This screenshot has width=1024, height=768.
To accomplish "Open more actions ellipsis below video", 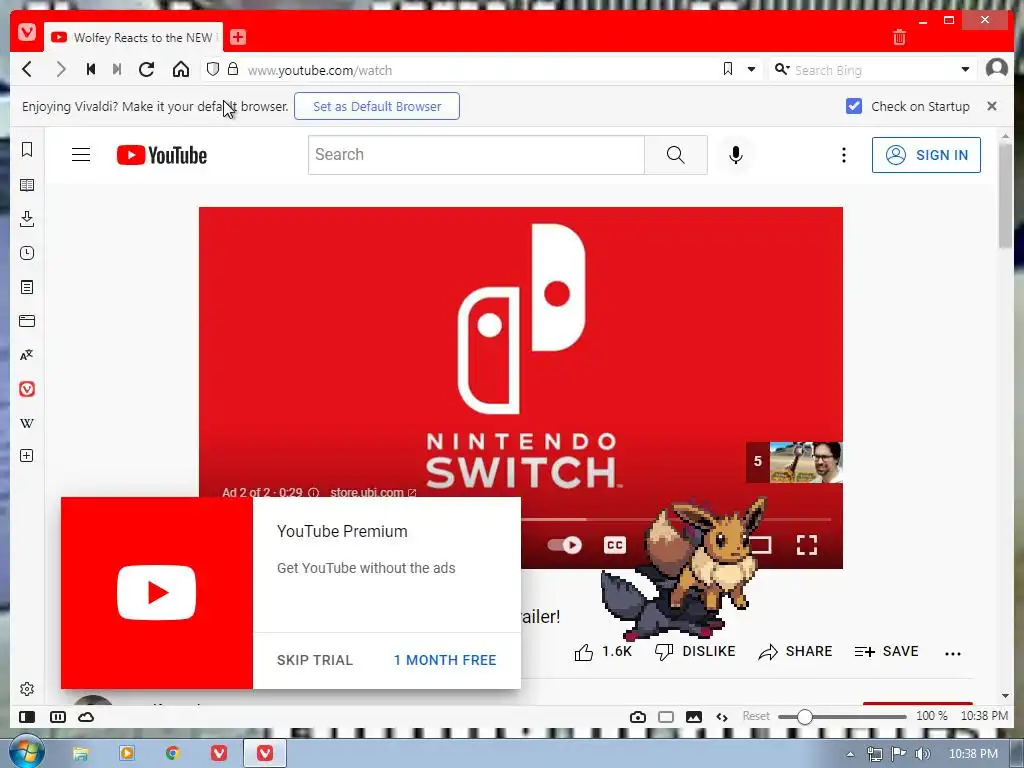I will coord(953,653).
